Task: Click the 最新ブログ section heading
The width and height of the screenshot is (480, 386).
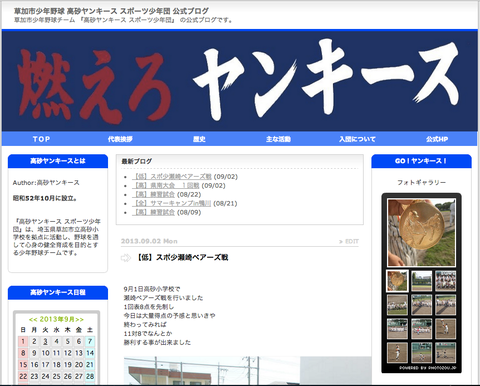Action: pyautogui.click(x=137, y=162)
